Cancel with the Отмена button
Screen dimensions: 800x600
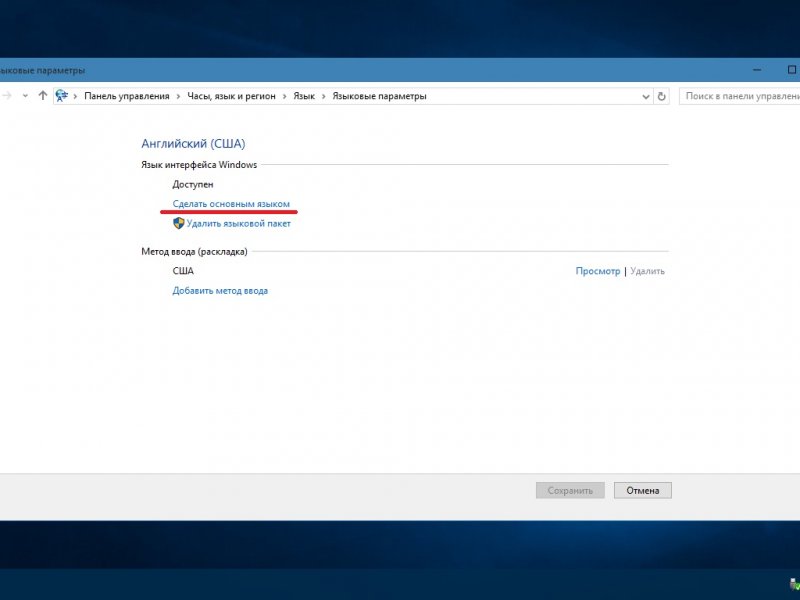click(x=642, y=490)
